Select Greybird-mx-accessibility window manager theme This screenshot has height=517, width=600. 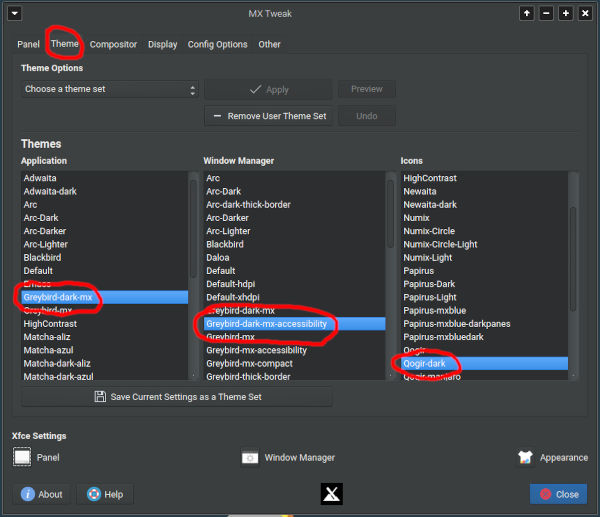tap(294, 350)
